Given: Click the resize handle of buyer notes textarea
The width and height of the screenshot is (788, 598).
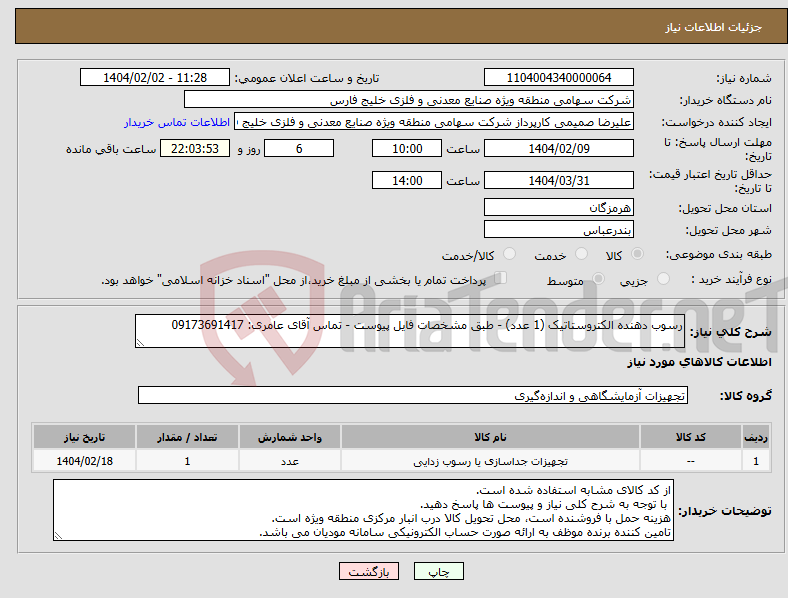Looking at the screenshot, I should pos(58,536).
